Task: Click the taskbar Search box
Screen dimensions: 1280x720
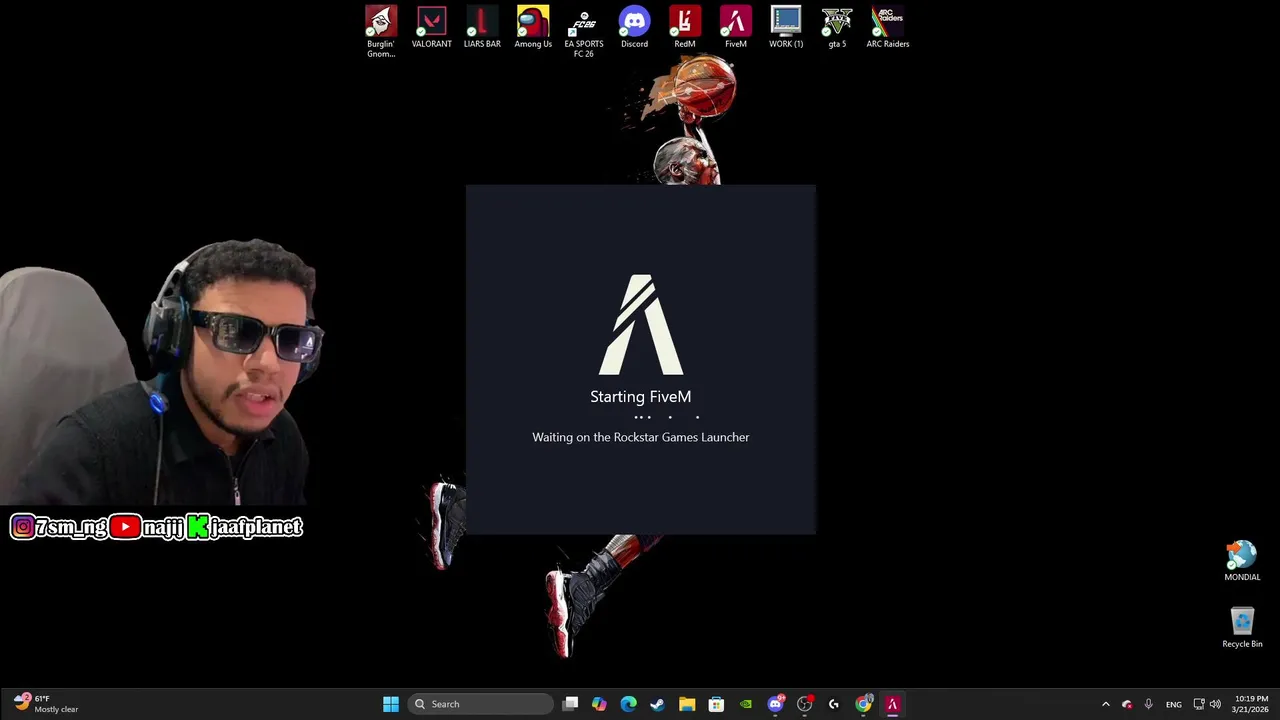Action: [481, 704]
